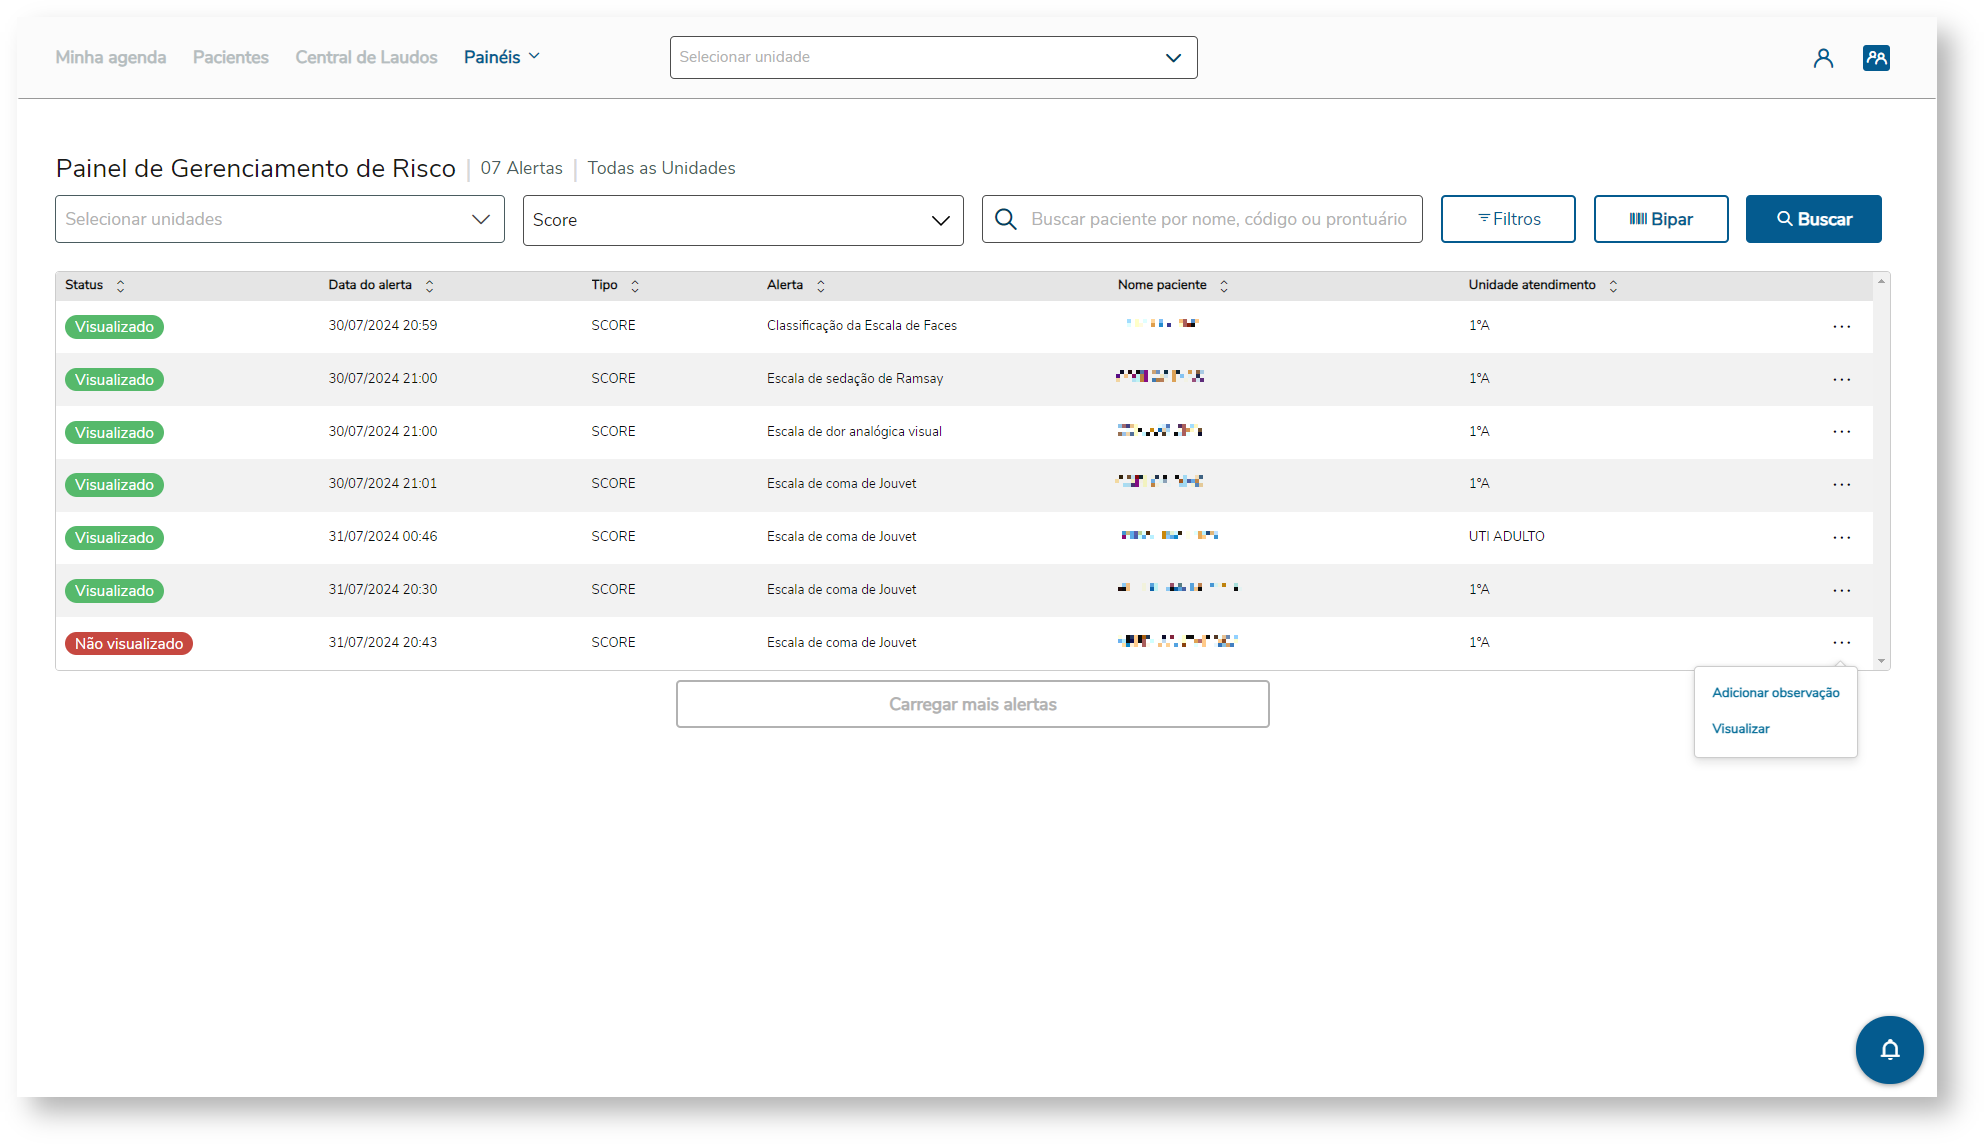The image size is (1985, 1145).
Task: Click sort arrows on Status column
Action: (x=120, y=286)
